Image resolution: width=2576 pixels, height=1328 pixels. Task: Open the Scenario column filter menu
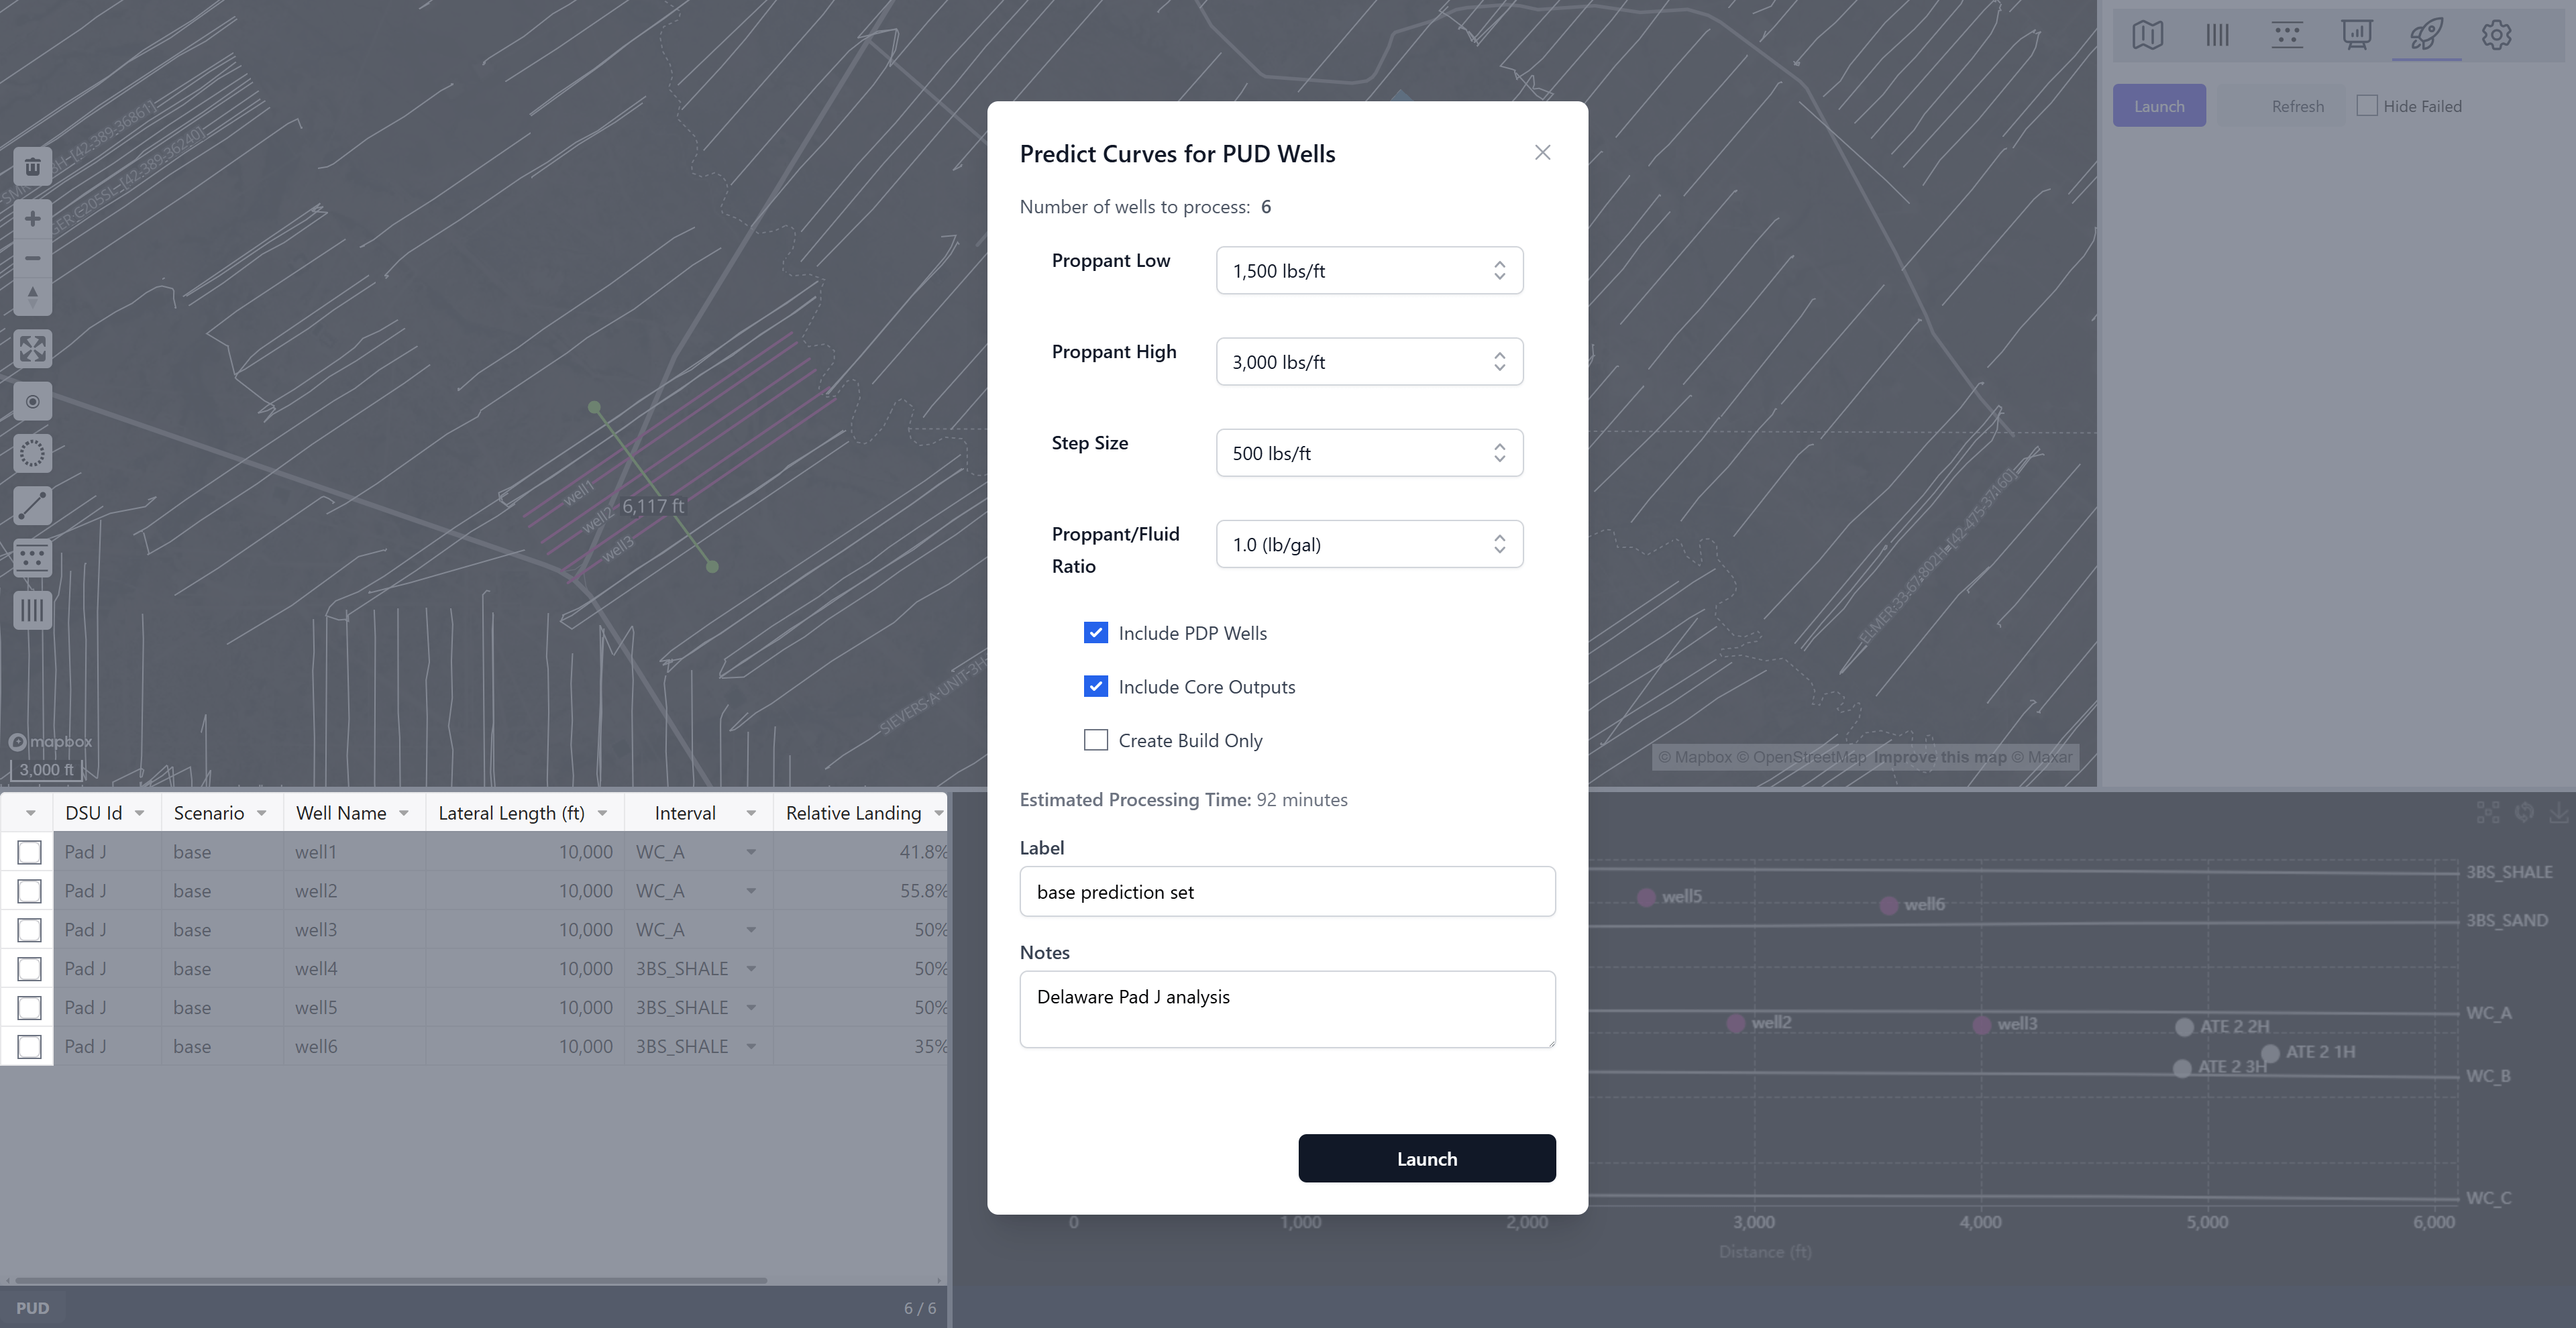coord(262,813)
